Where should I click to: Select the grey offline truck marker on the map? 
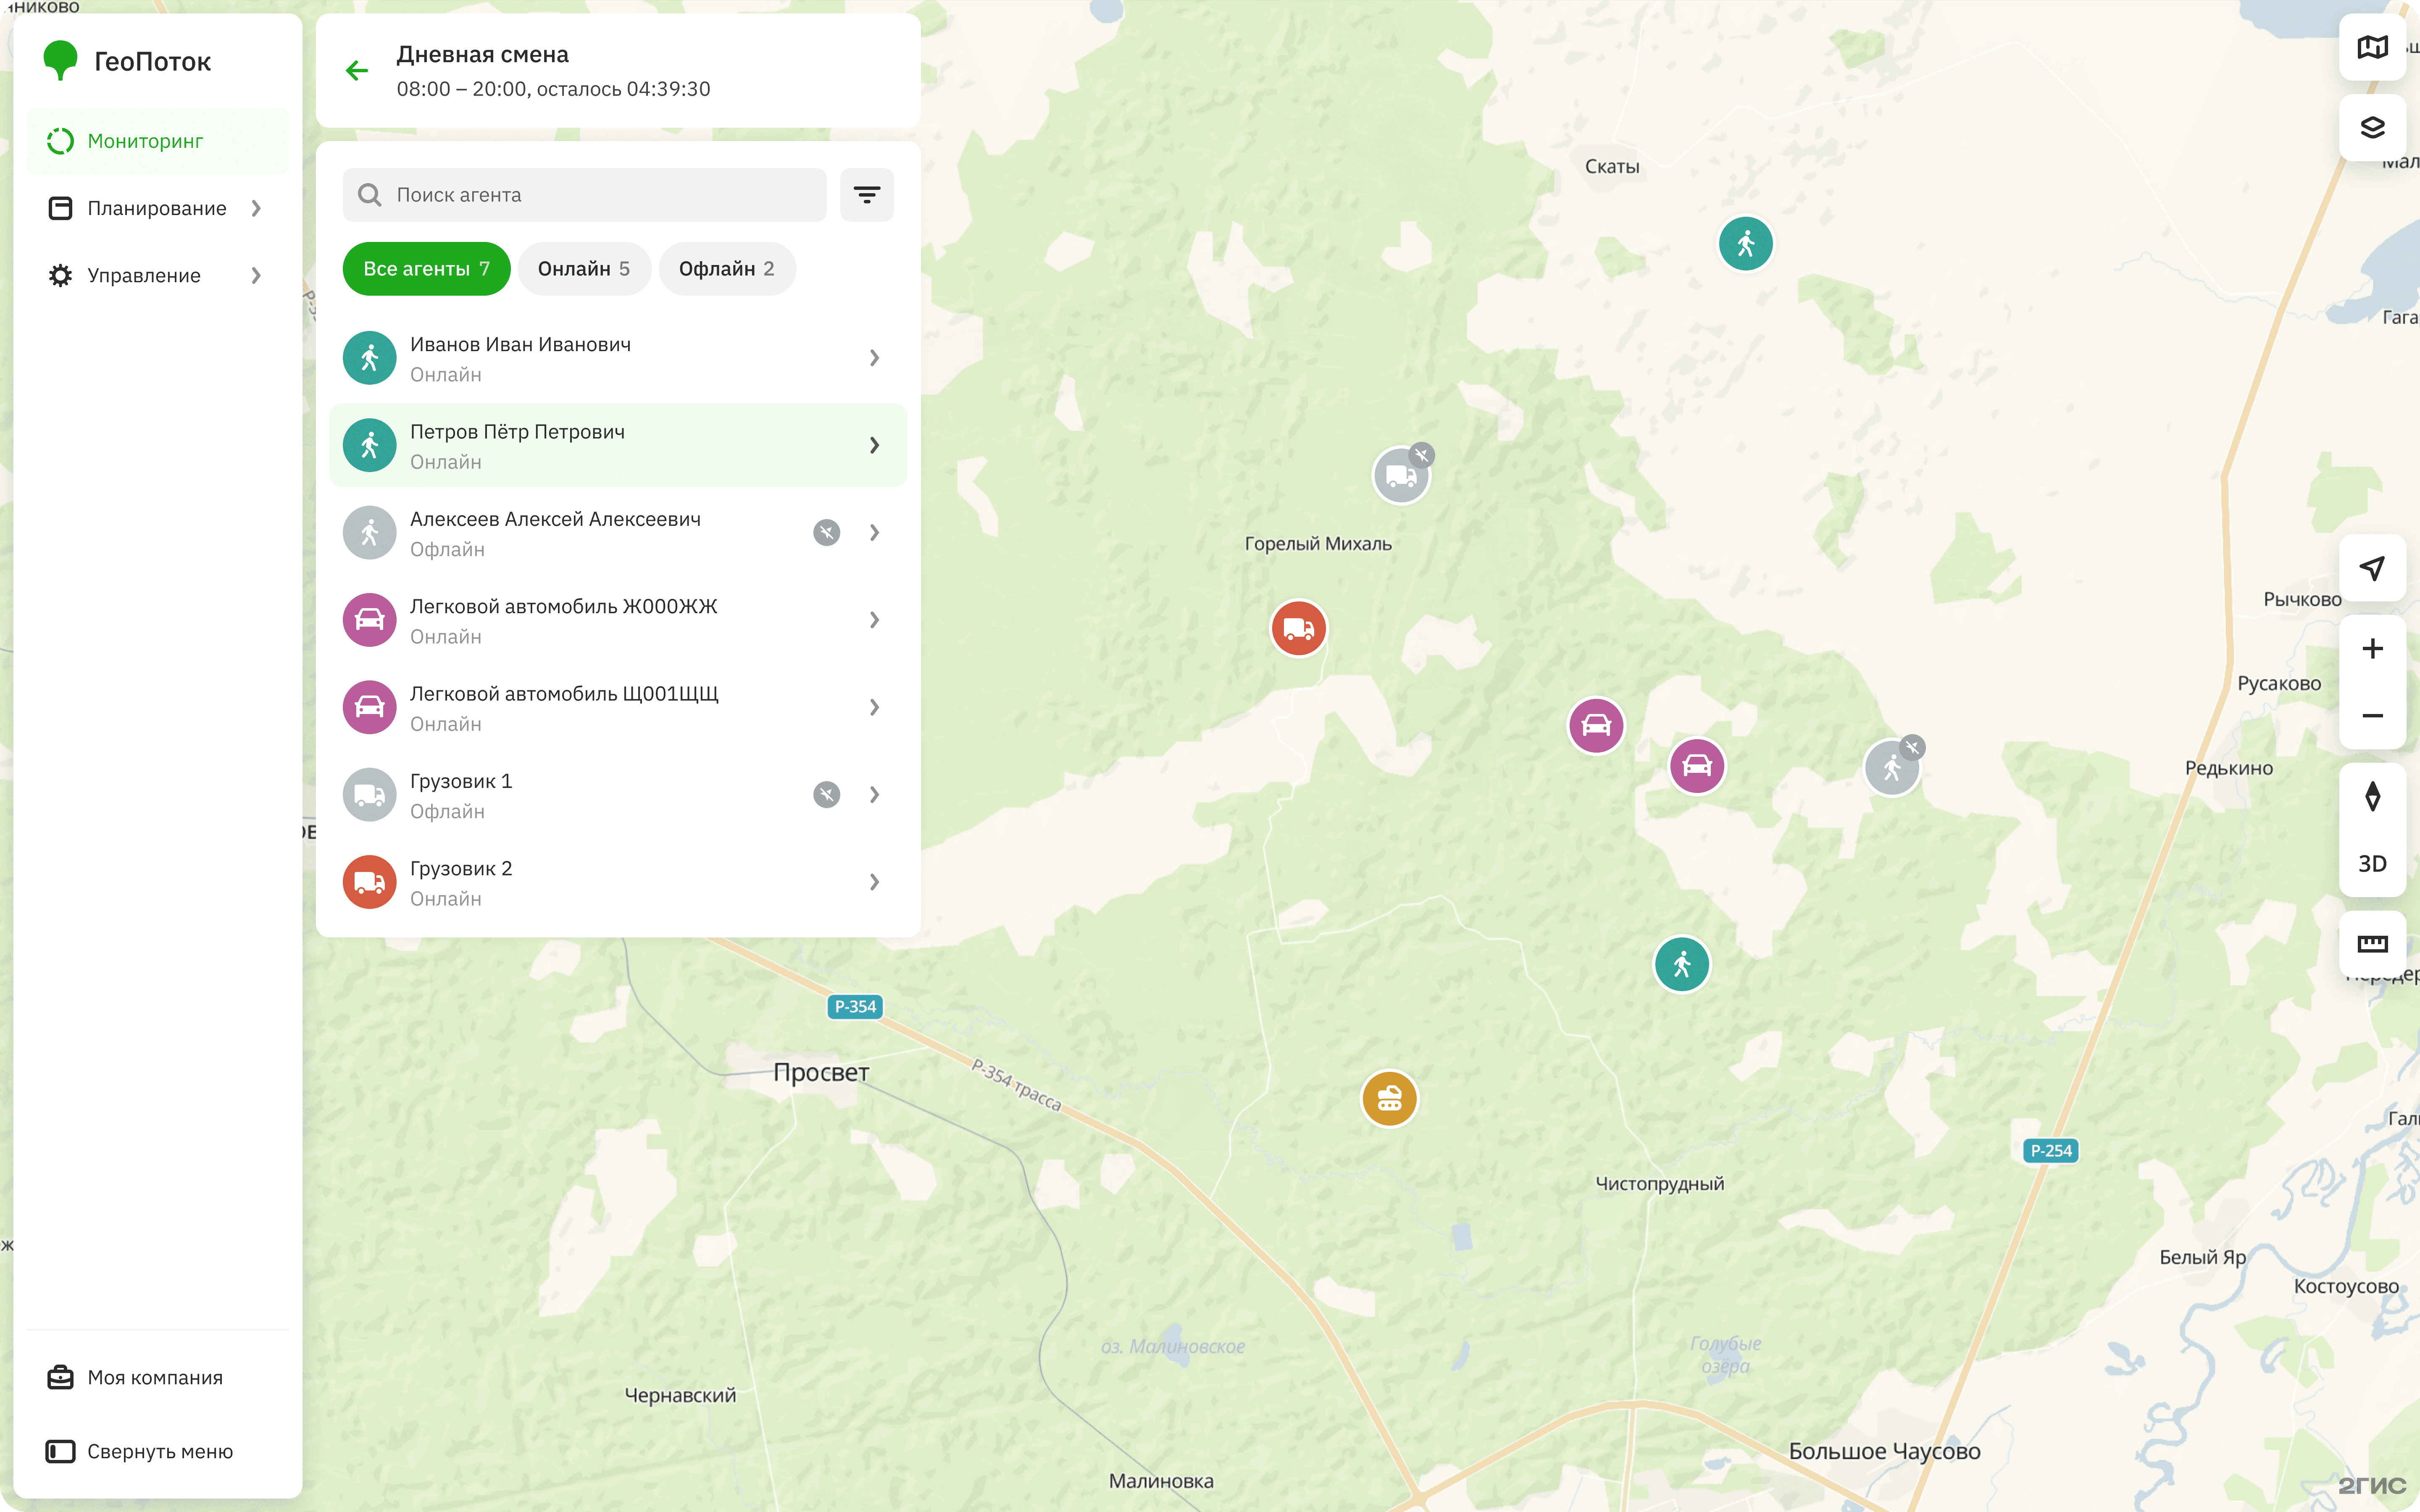click(1401, 476)
